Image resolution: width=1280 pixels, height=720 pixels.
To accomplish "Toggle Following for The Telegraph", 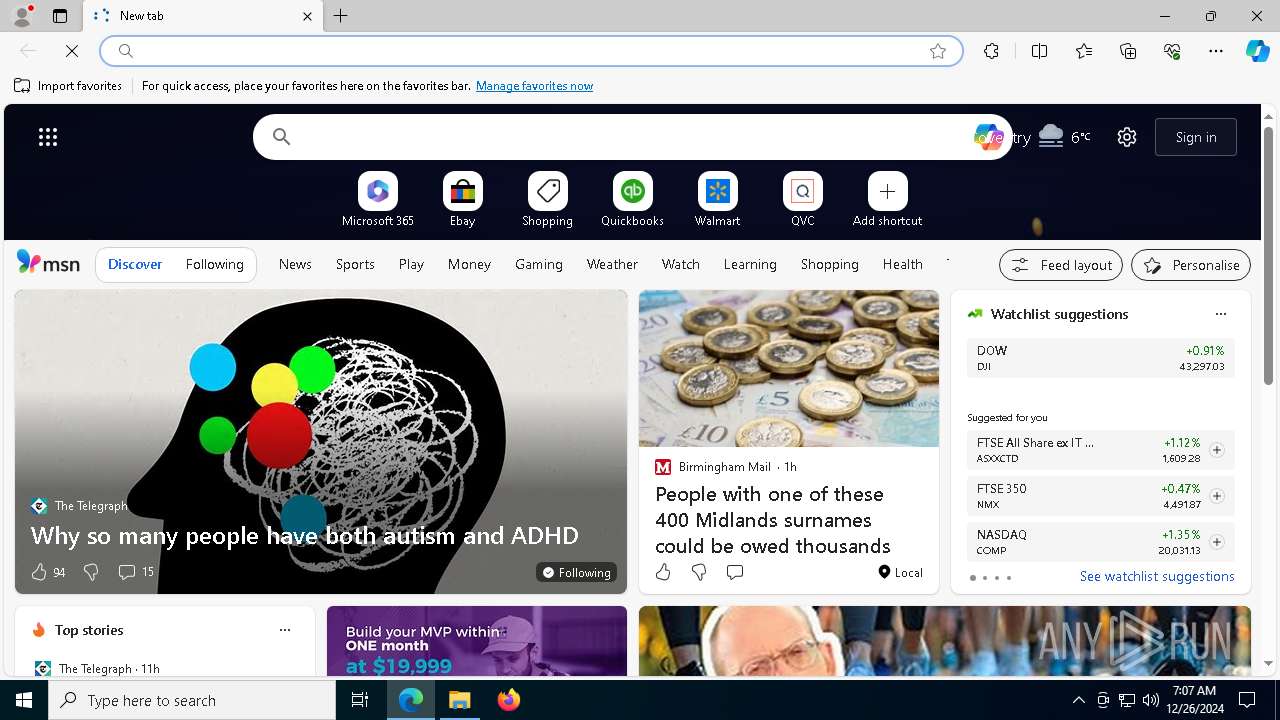I will coord(576,573).
